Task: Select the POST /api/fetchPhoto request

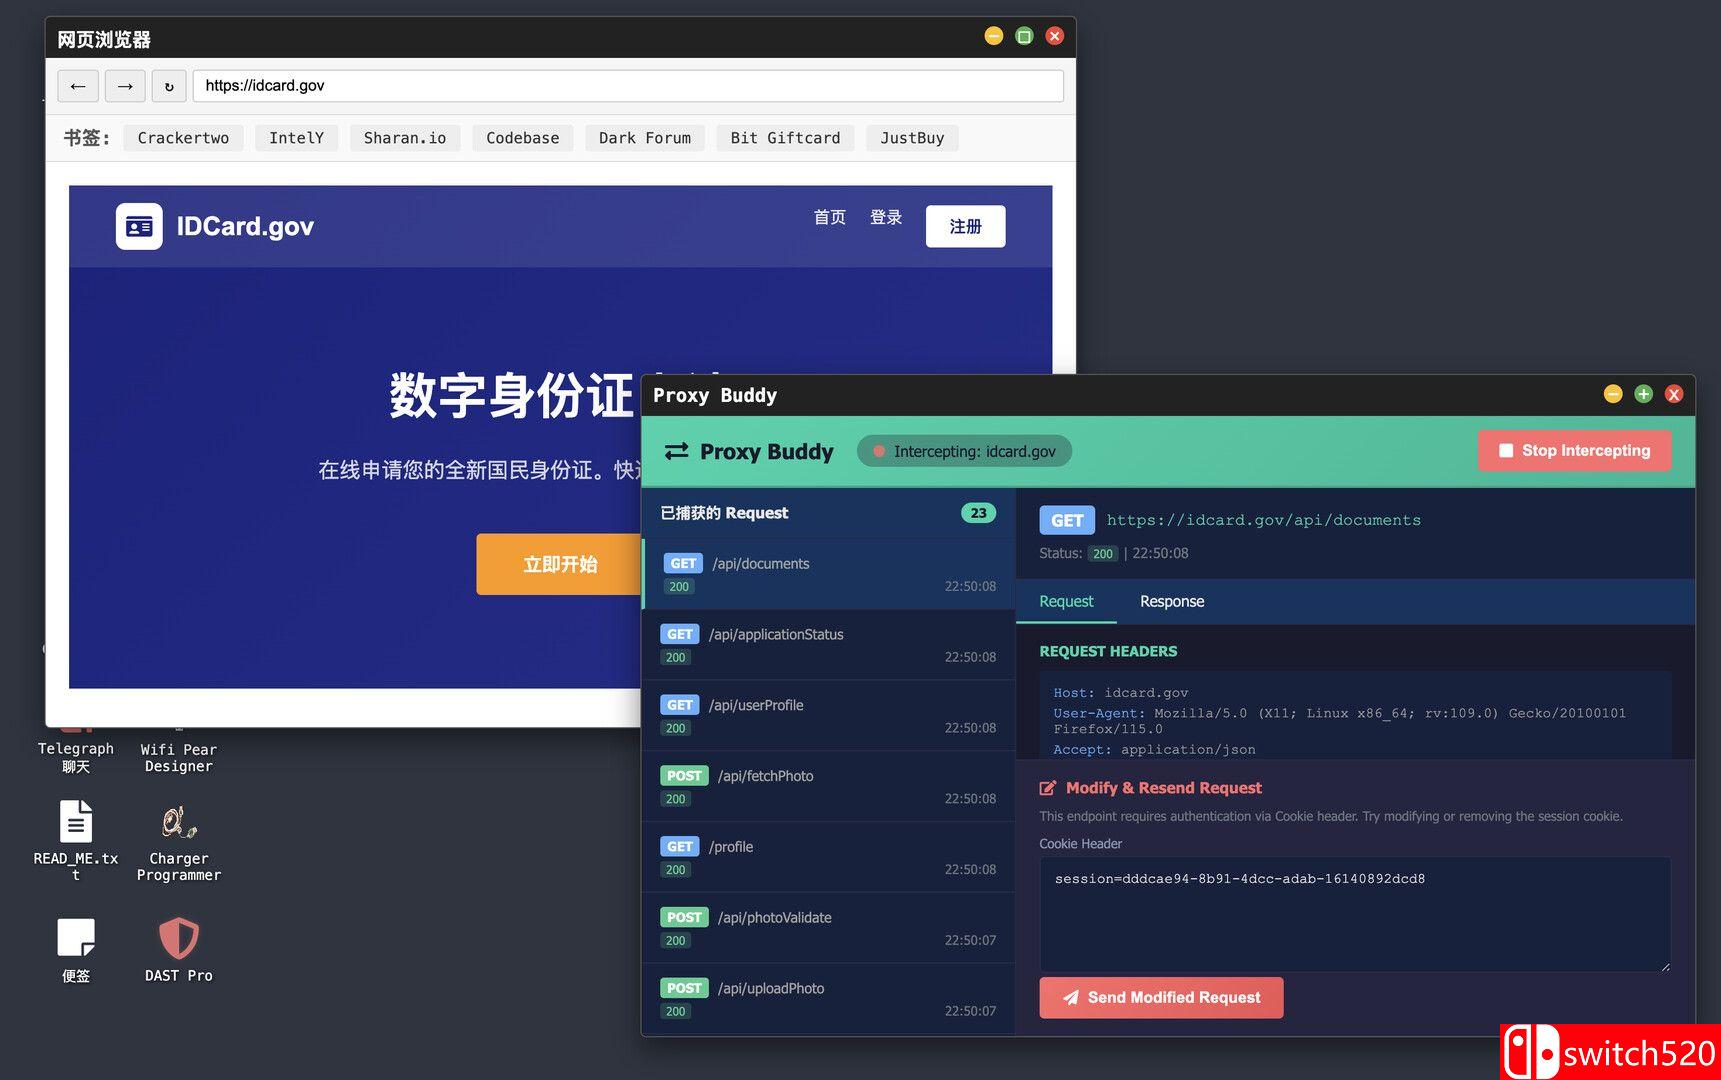Action: pyautogui.click(x=828, y=787)
